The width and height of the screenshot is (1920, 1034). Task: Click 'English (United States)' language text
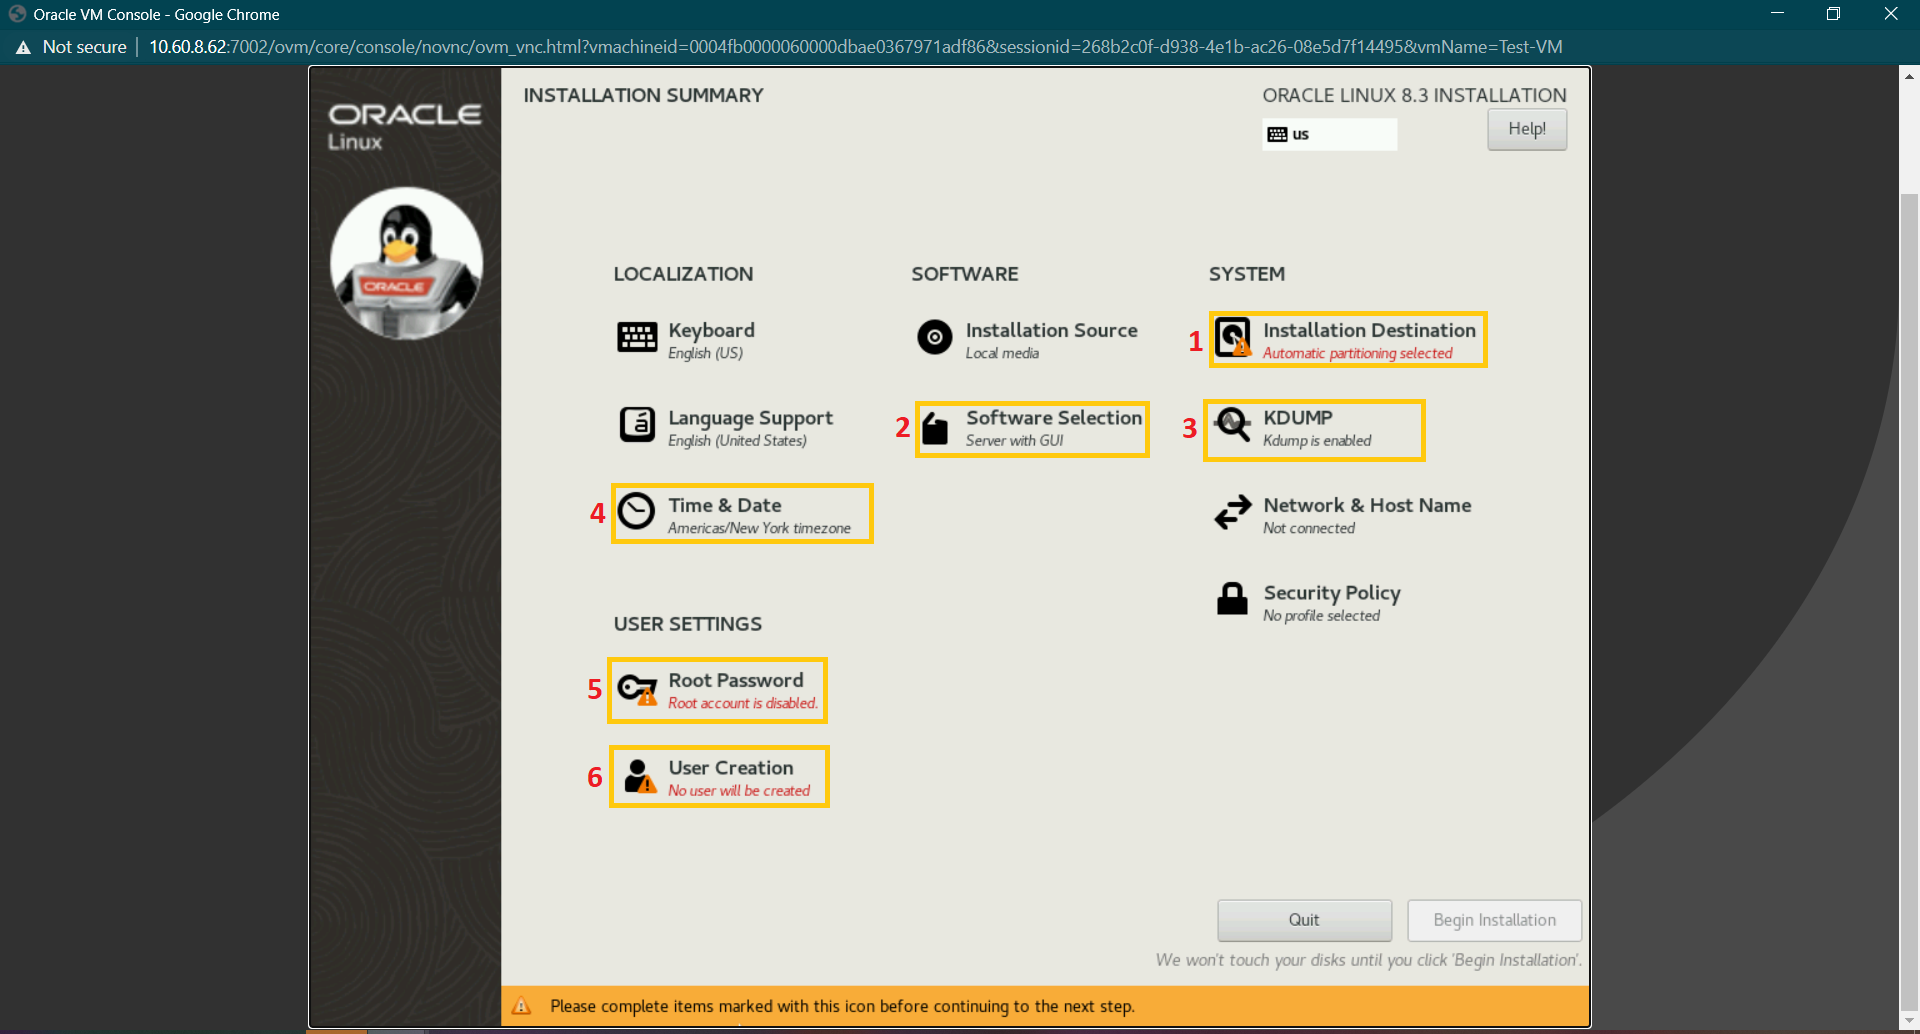tap(737, 440)
